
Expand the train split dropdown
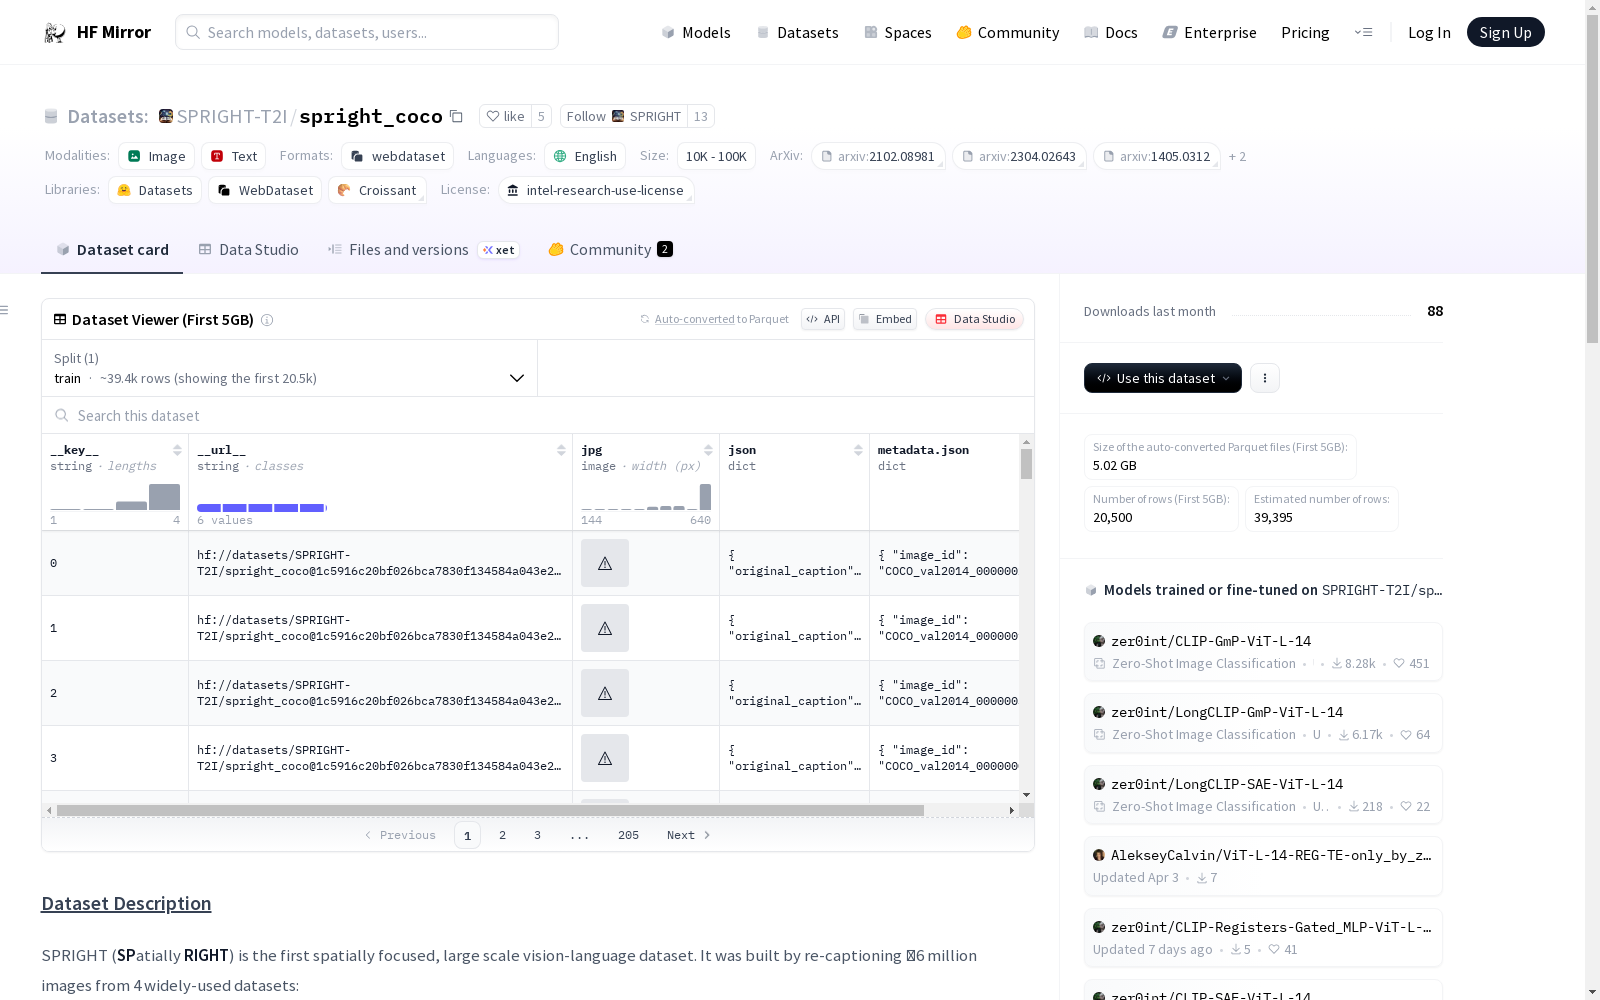pyautogui.click(x=289, y=368)
